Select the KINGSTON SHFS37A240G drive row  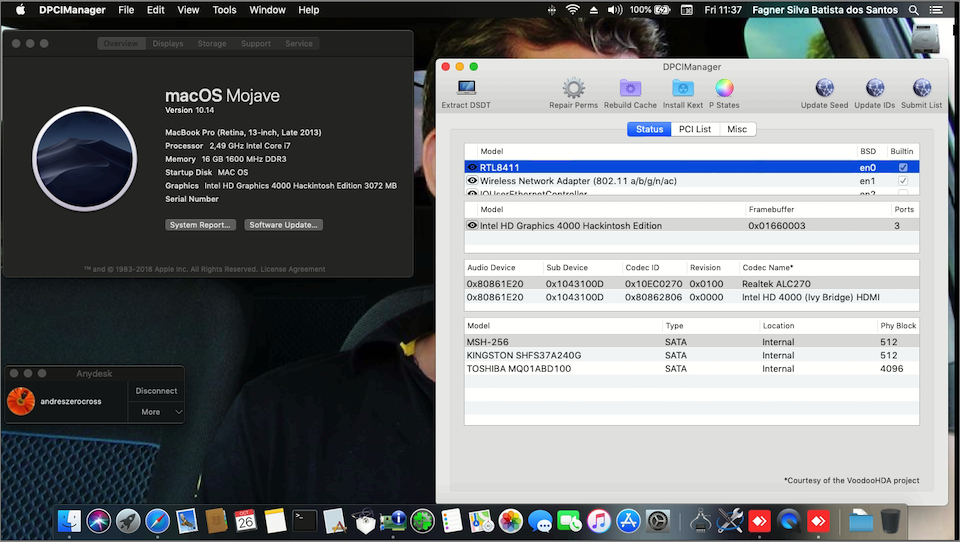[x=692, y=355]
